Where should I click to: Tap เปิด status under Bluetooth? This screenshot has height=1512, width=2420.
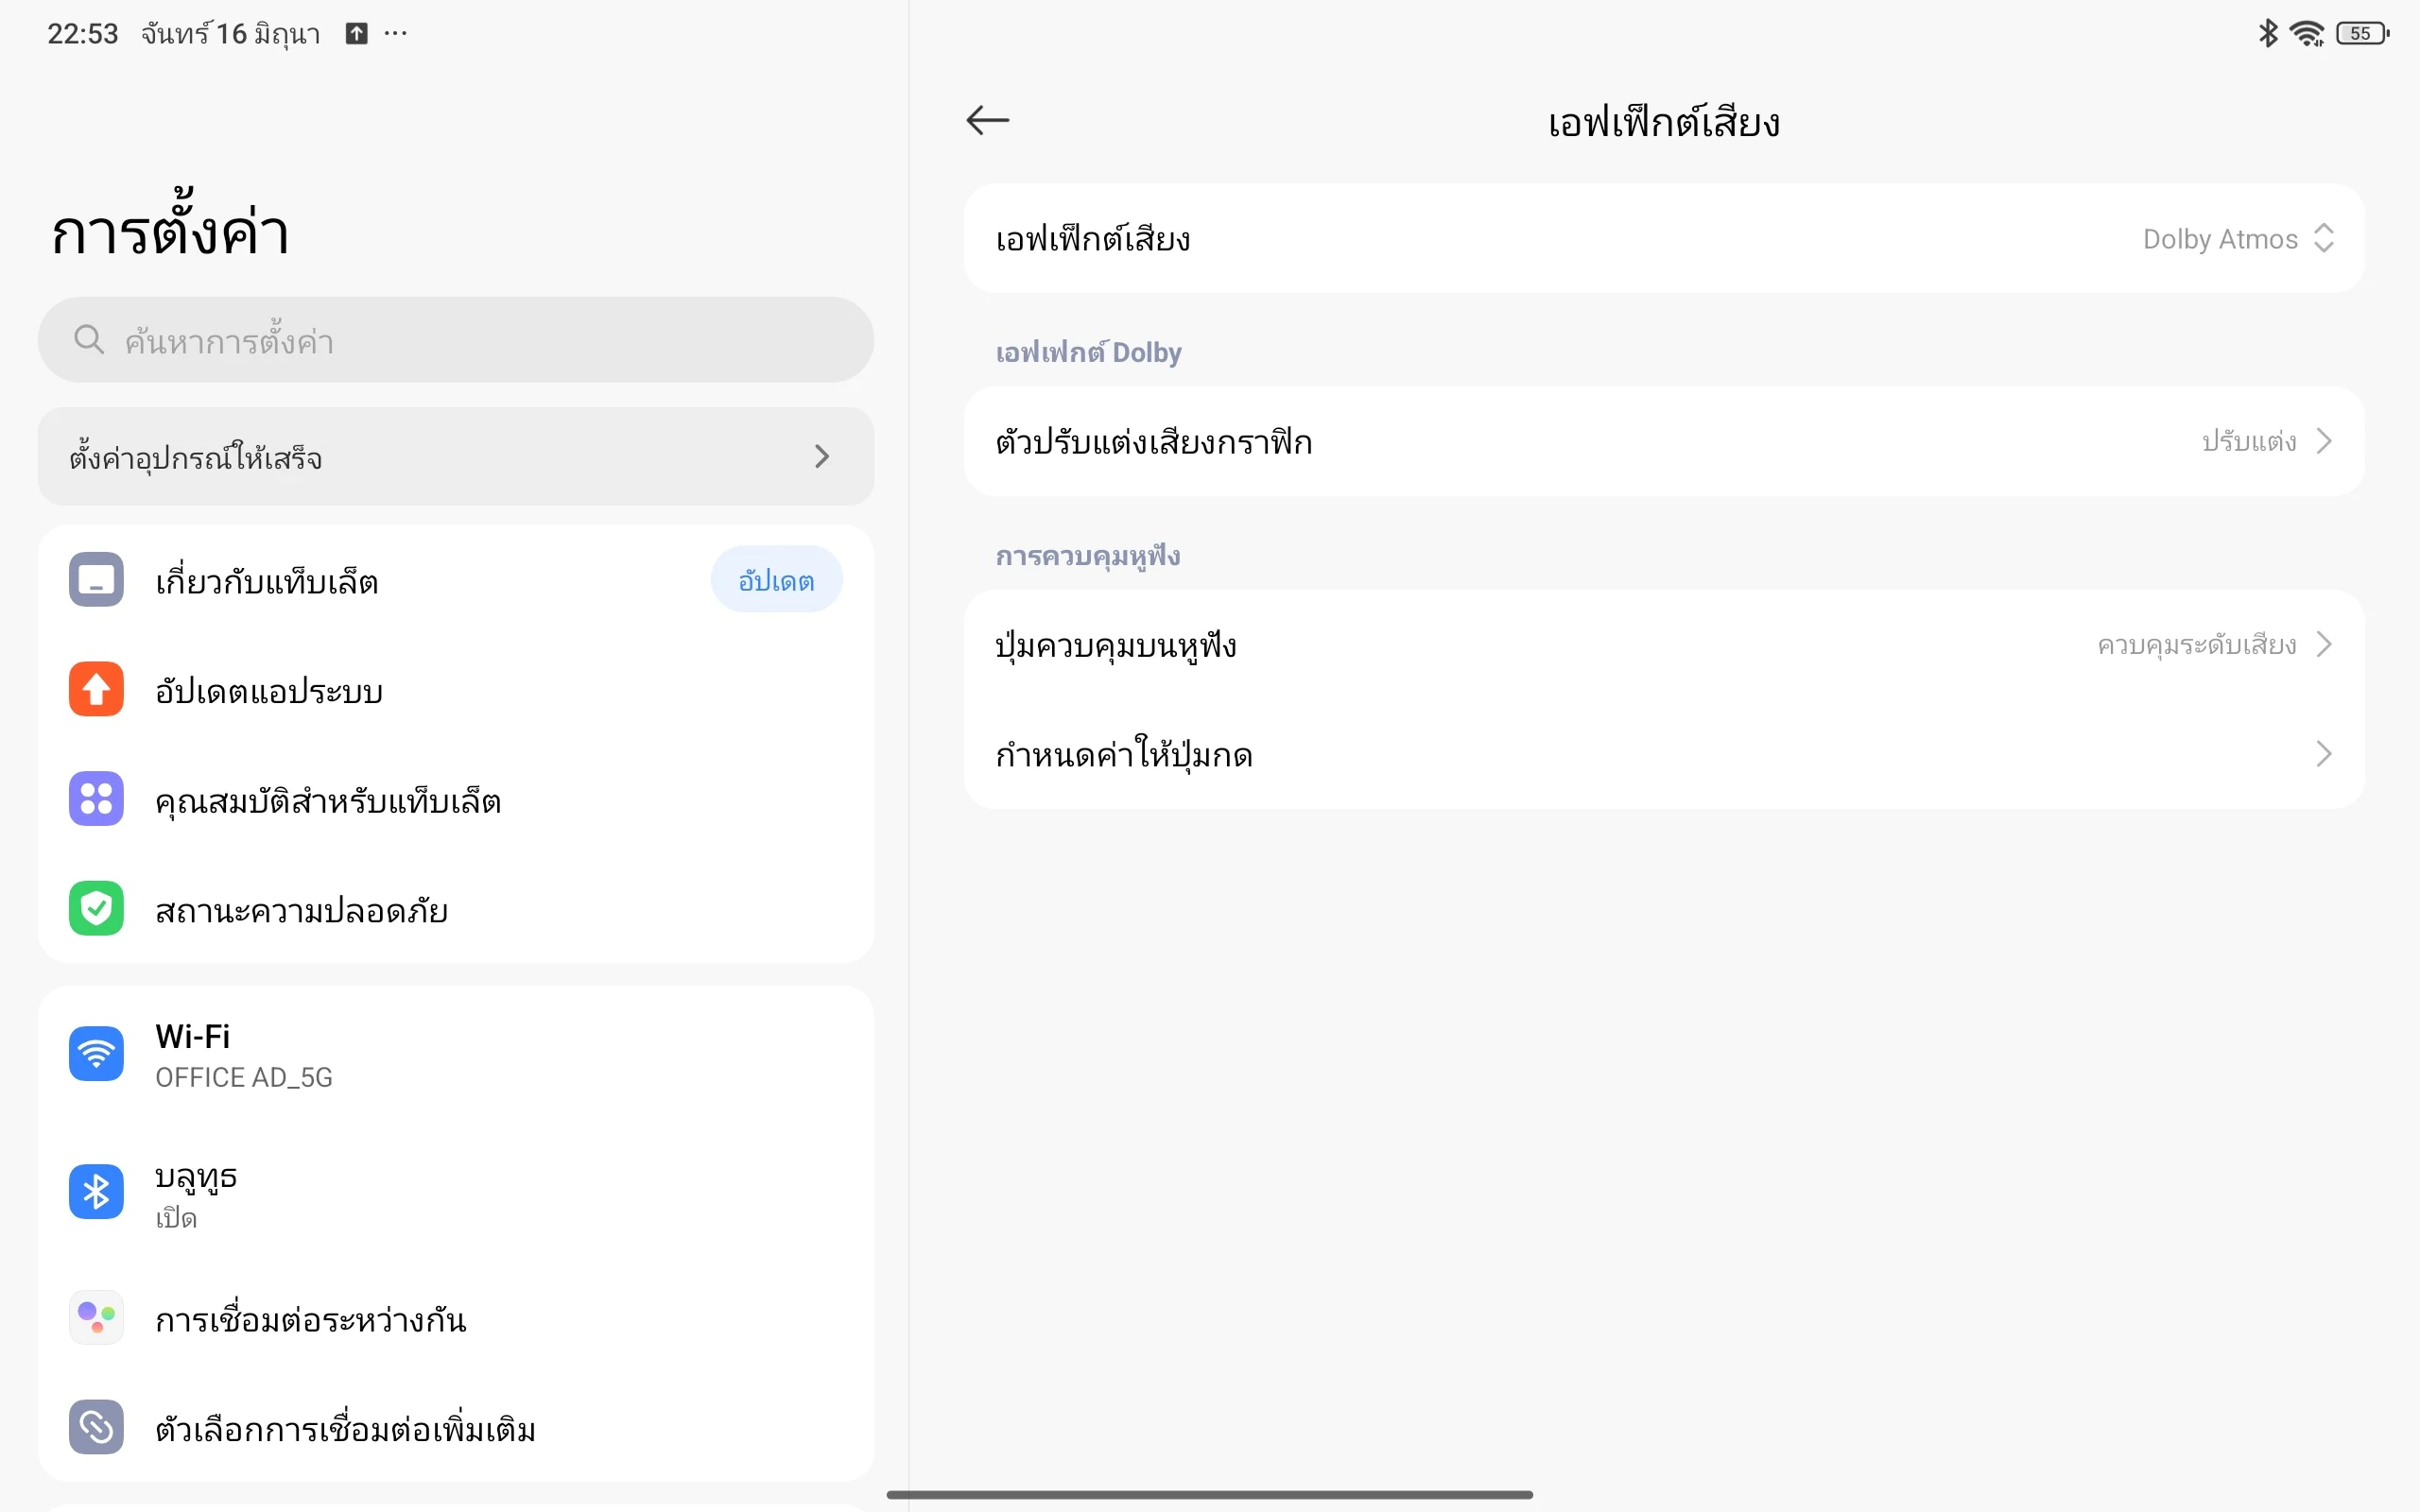coord(176,1217)
